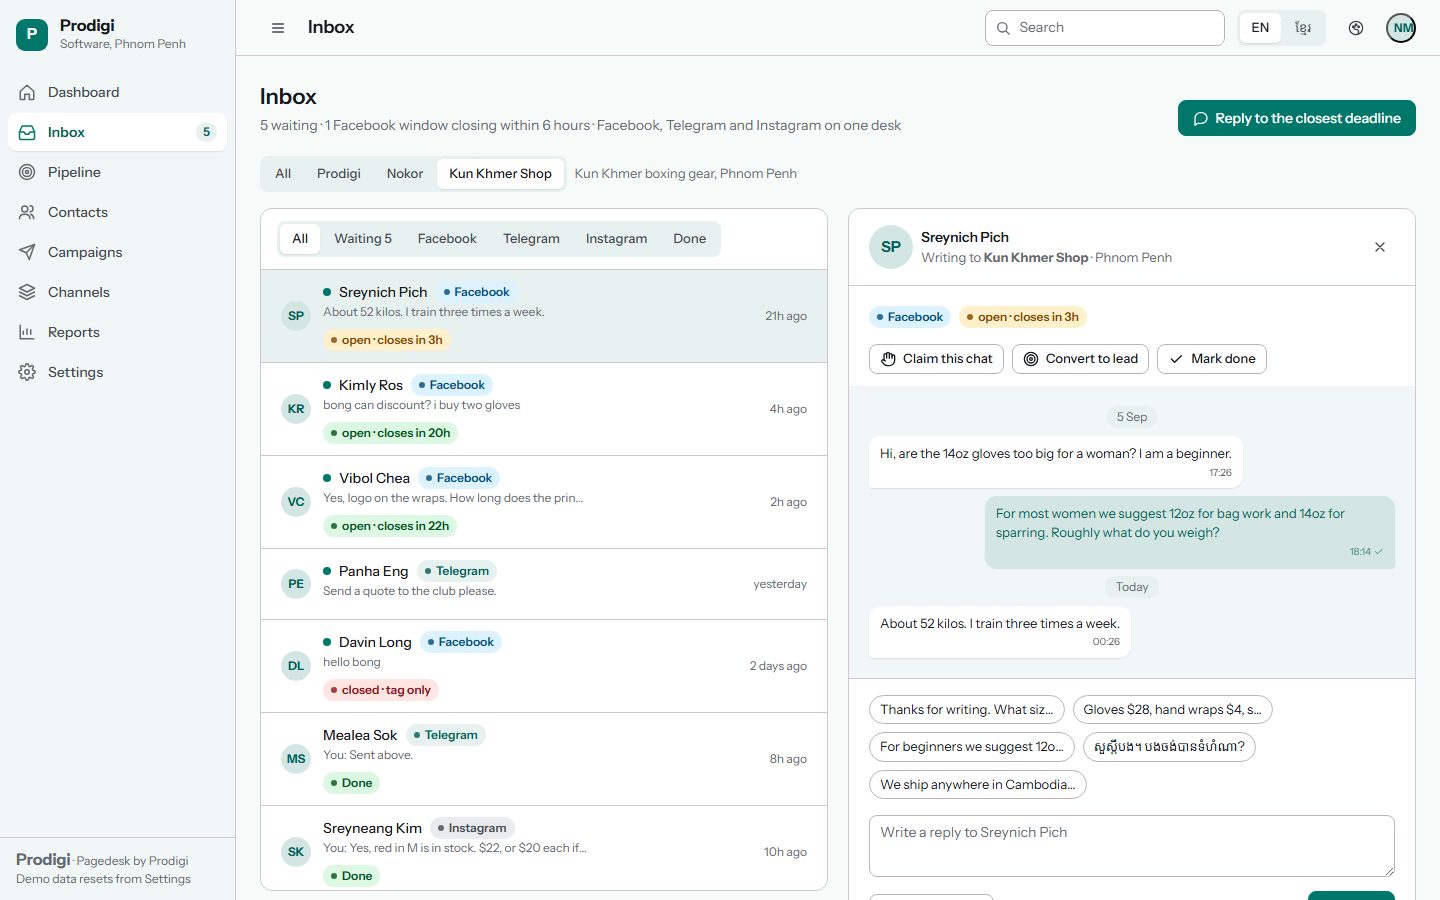
Task: Go to Pipeline in the sidebar
Action: 117,172
